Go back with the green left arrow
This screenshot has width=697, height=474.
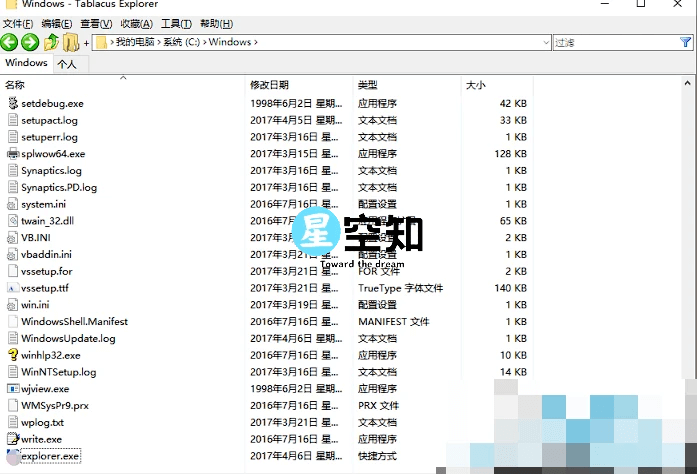point(9,42)
